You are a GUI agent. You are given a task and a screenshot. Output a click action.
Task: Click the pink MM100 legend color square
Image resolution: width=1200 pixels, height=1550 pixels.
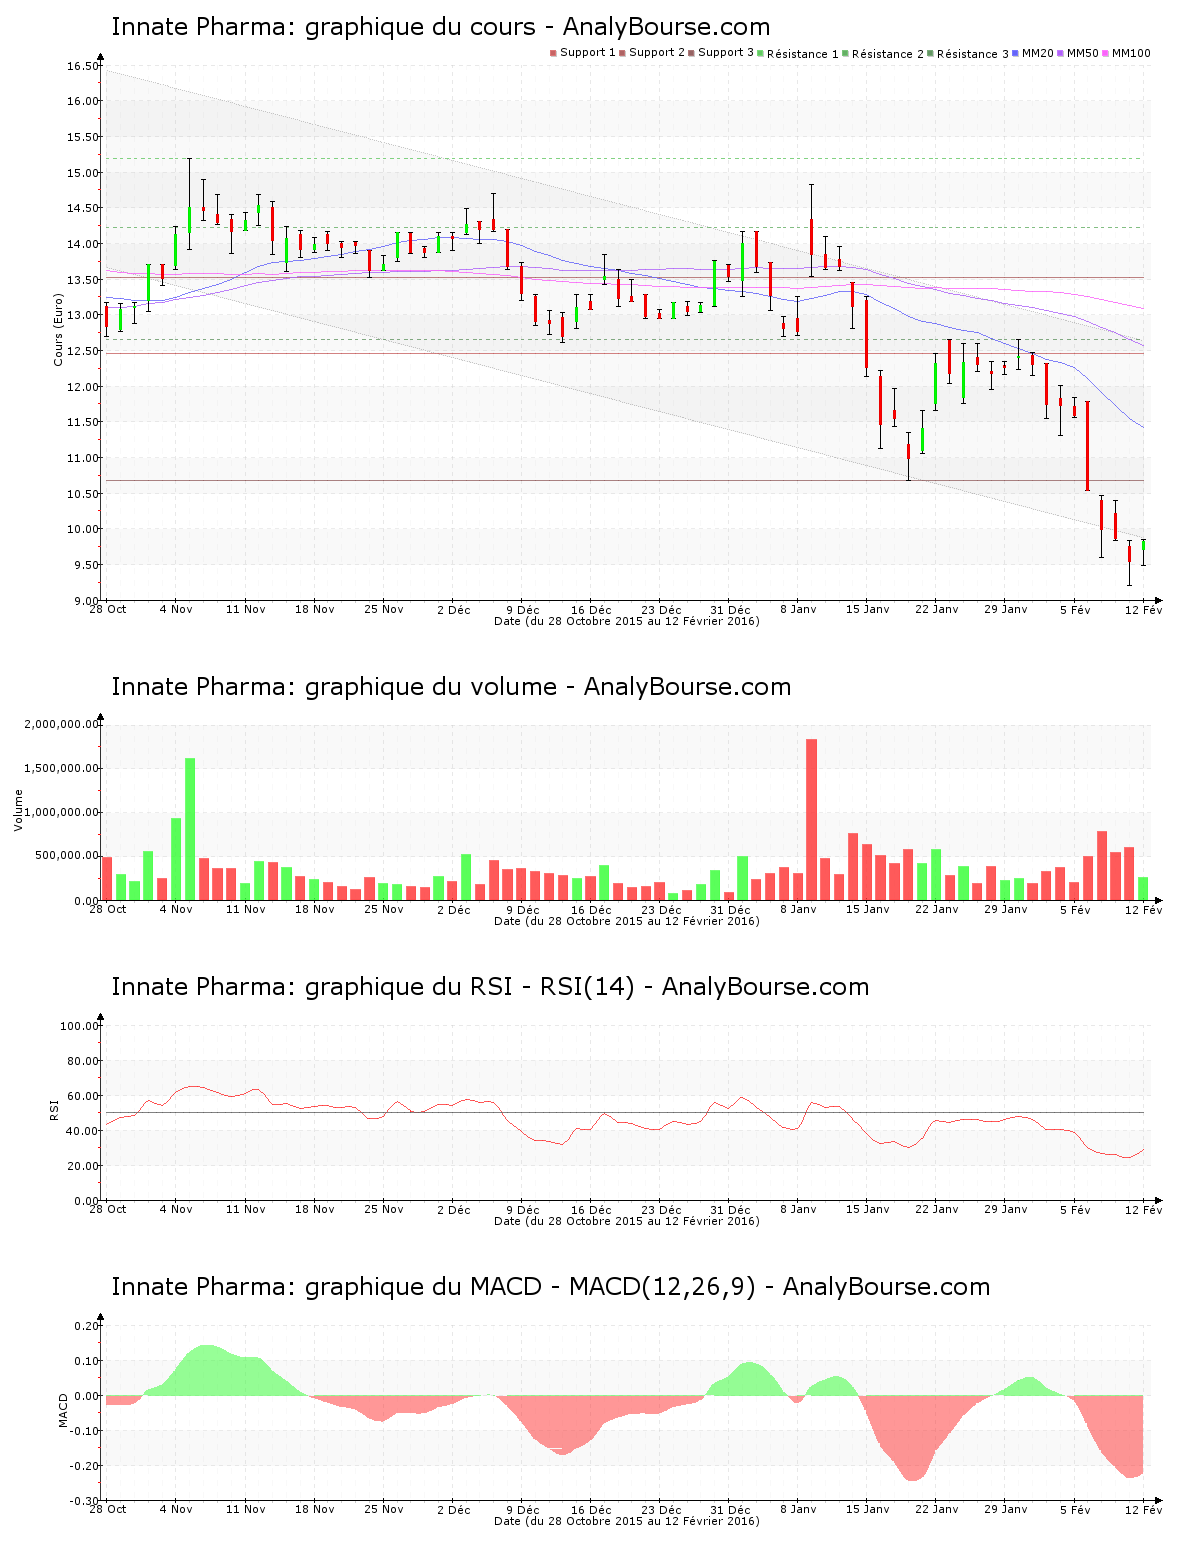click(1106, 53)
